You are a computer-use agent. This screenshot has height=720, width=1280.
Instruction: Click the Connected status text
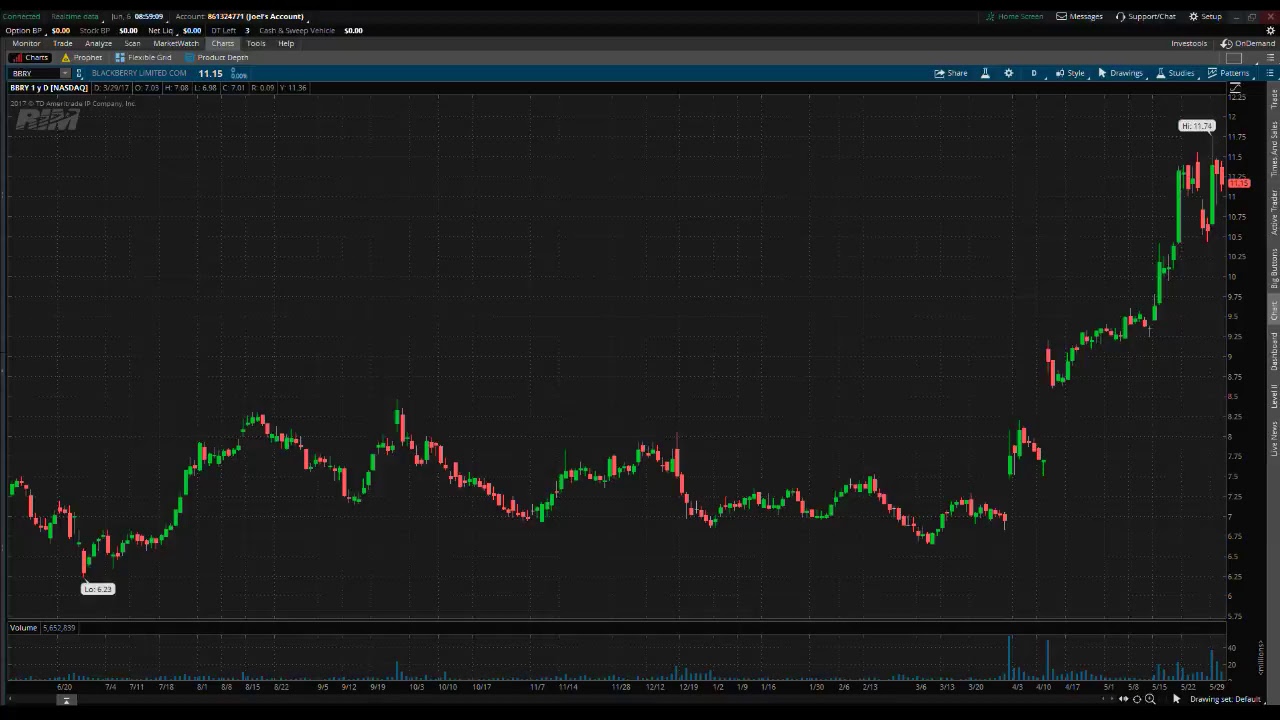pos(21,16)
